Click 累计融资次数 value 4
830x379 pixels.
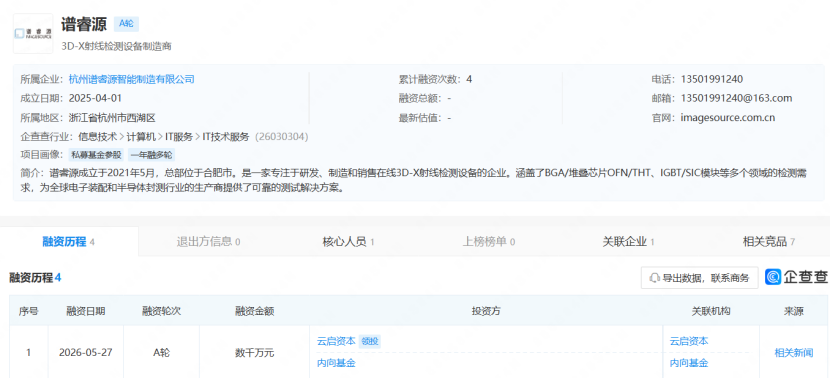469,79
